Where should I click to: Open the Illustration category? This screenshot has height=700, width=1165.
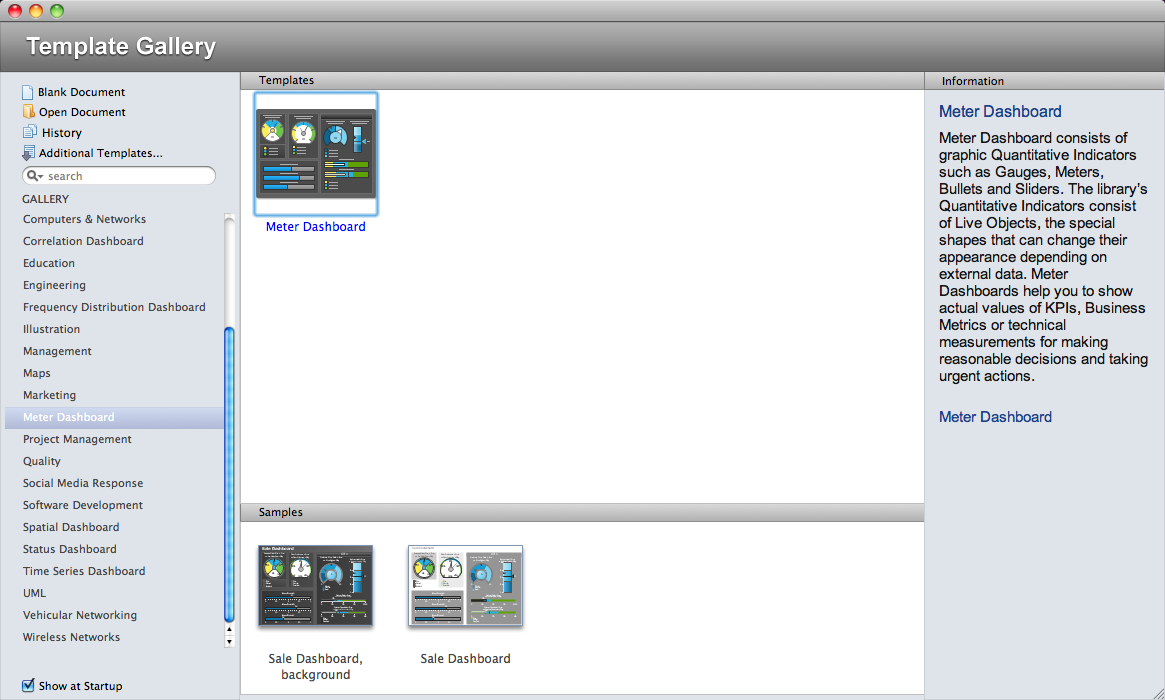[51, 329]
